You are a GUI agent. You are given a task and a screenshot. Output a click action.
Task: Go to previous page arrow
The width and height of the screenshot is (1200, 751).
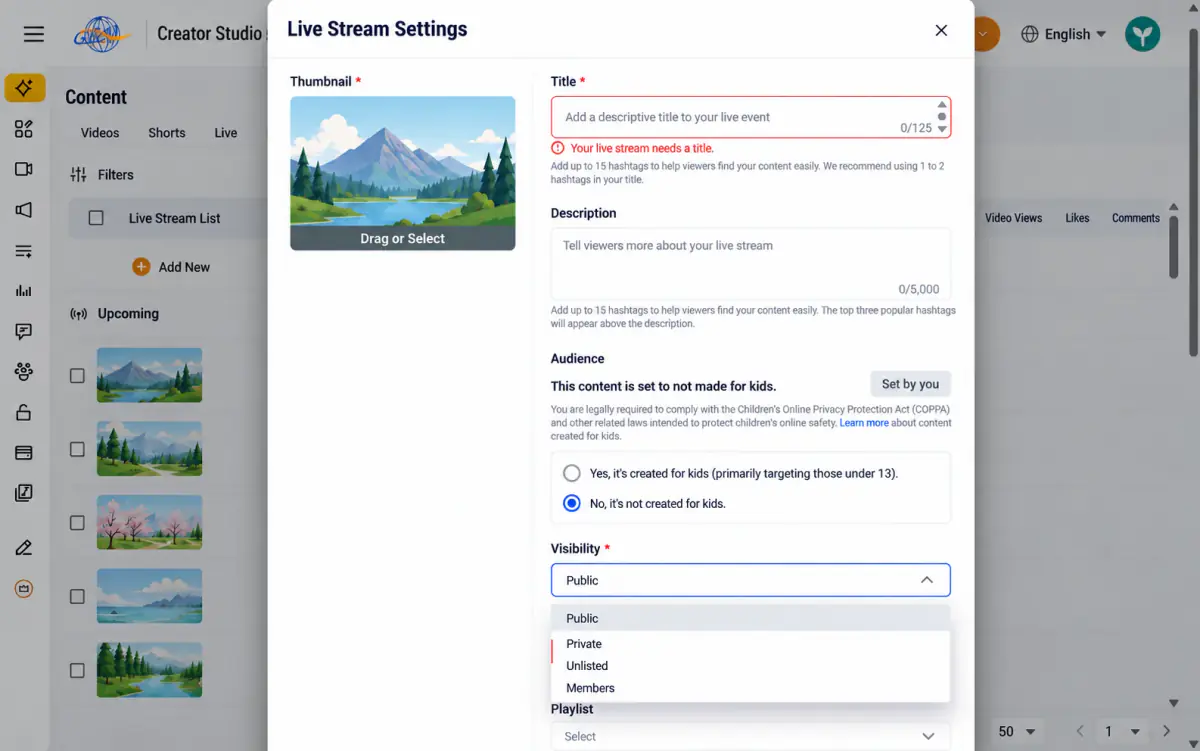(x=1079, y=731)
